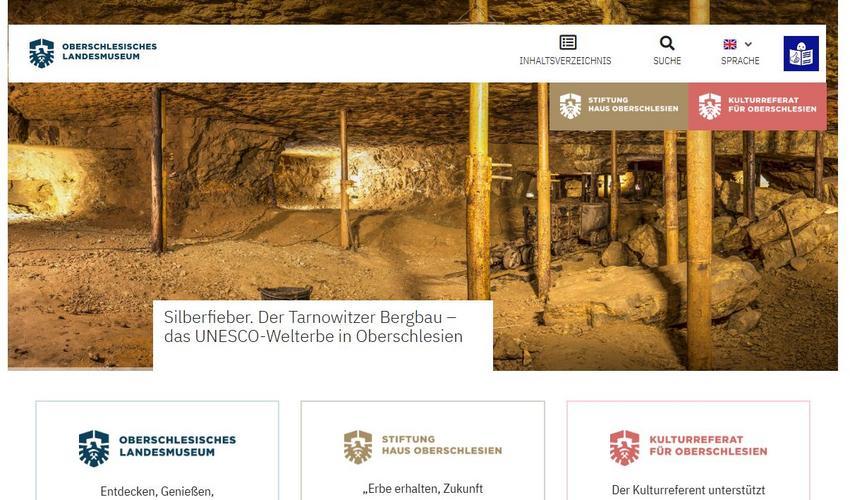Switch to Kulturreferat für Oberschlesien tab
Image resolution: width=850 pixels, height=500 pixels.
757,106
